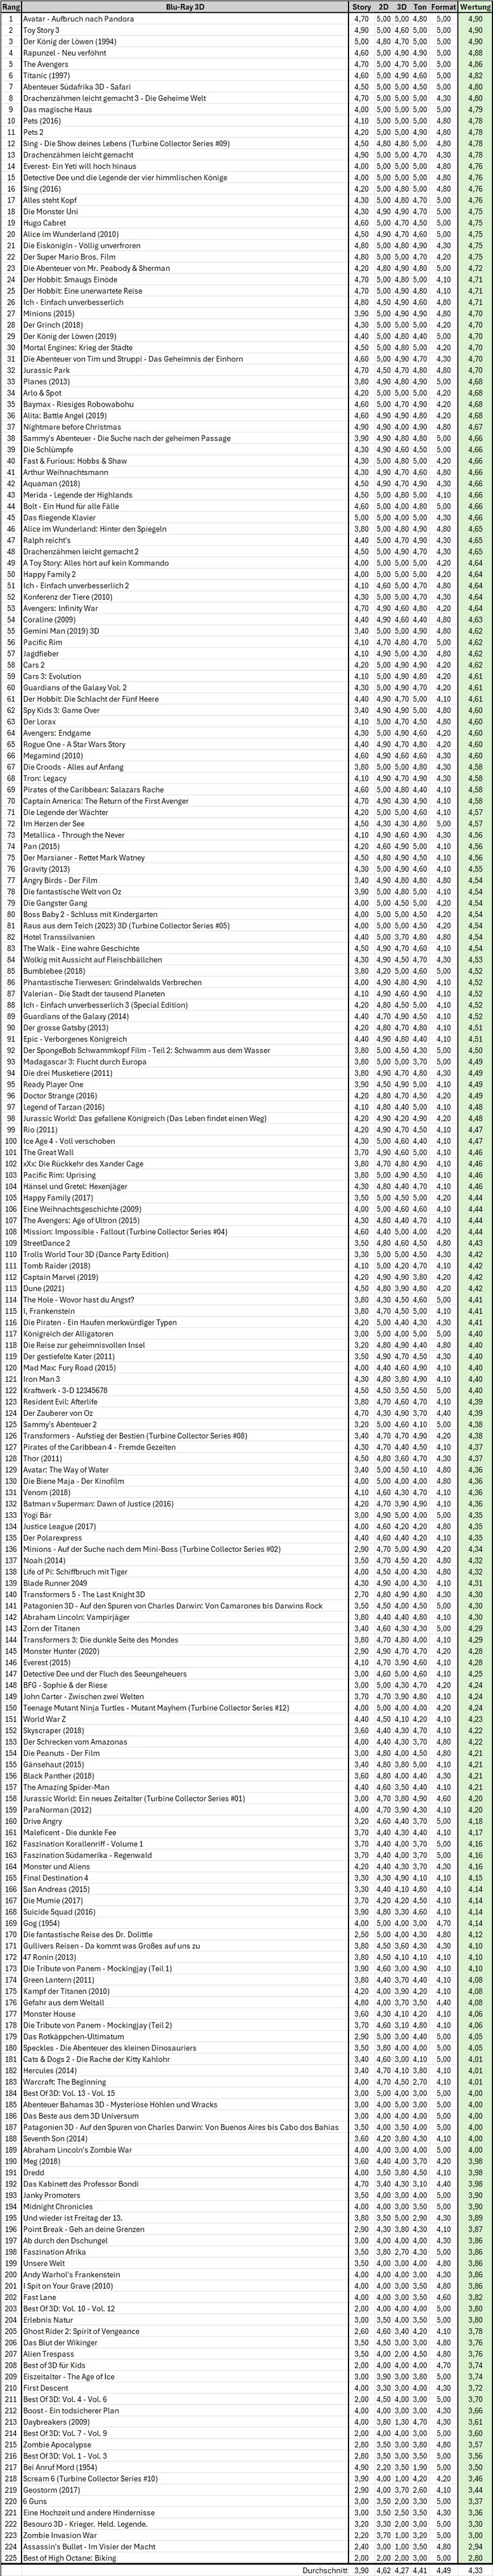This screenshot has height=2576, width=493.
Task: Click Der grosse Gatsby (2013)
Action: tap(66, 1027)
